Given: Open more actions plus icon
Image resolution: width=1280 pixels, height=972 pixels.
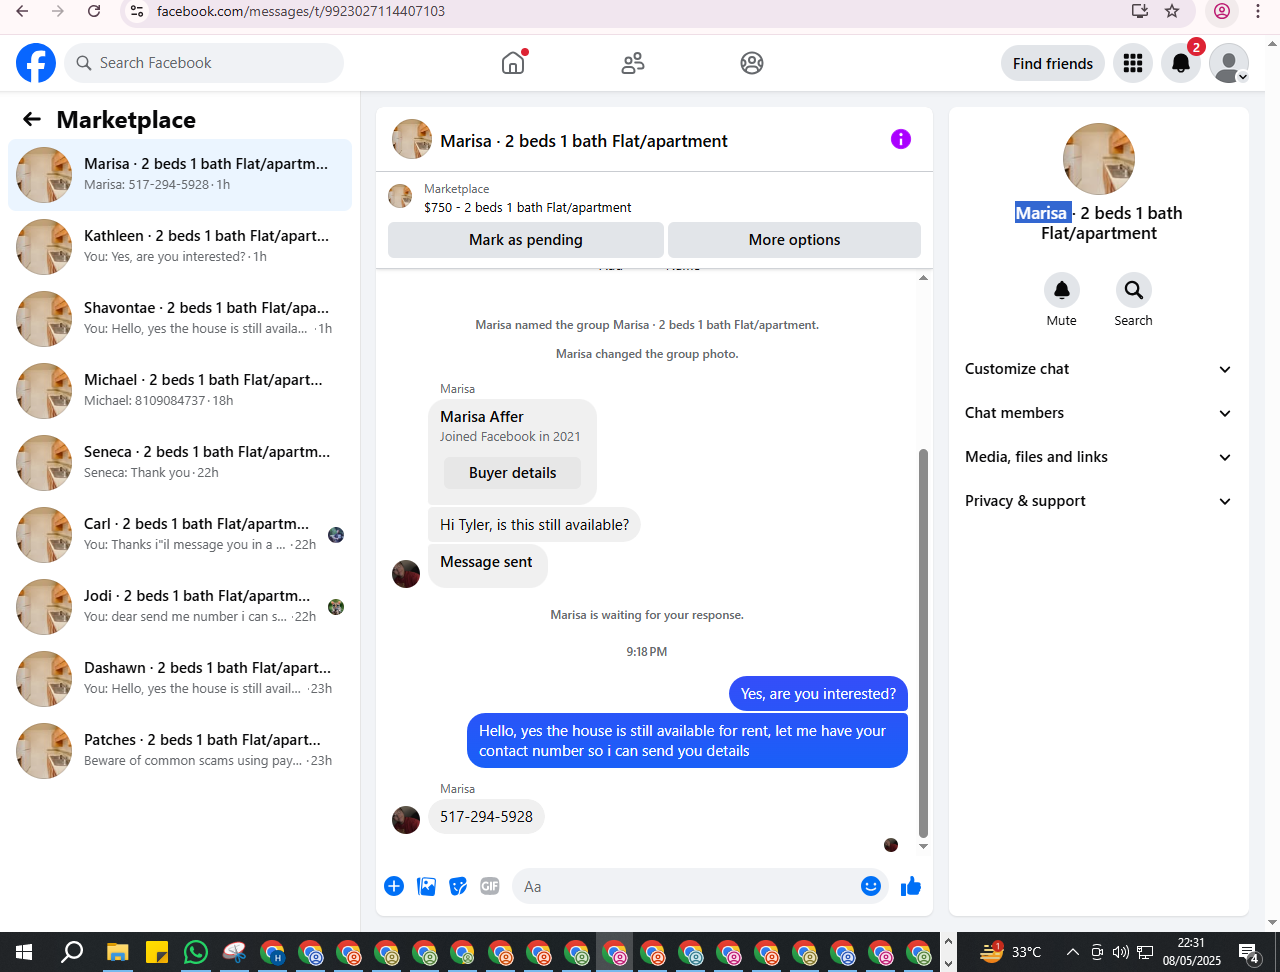Looking at the screenshot, I should click(x=394, y=886).
